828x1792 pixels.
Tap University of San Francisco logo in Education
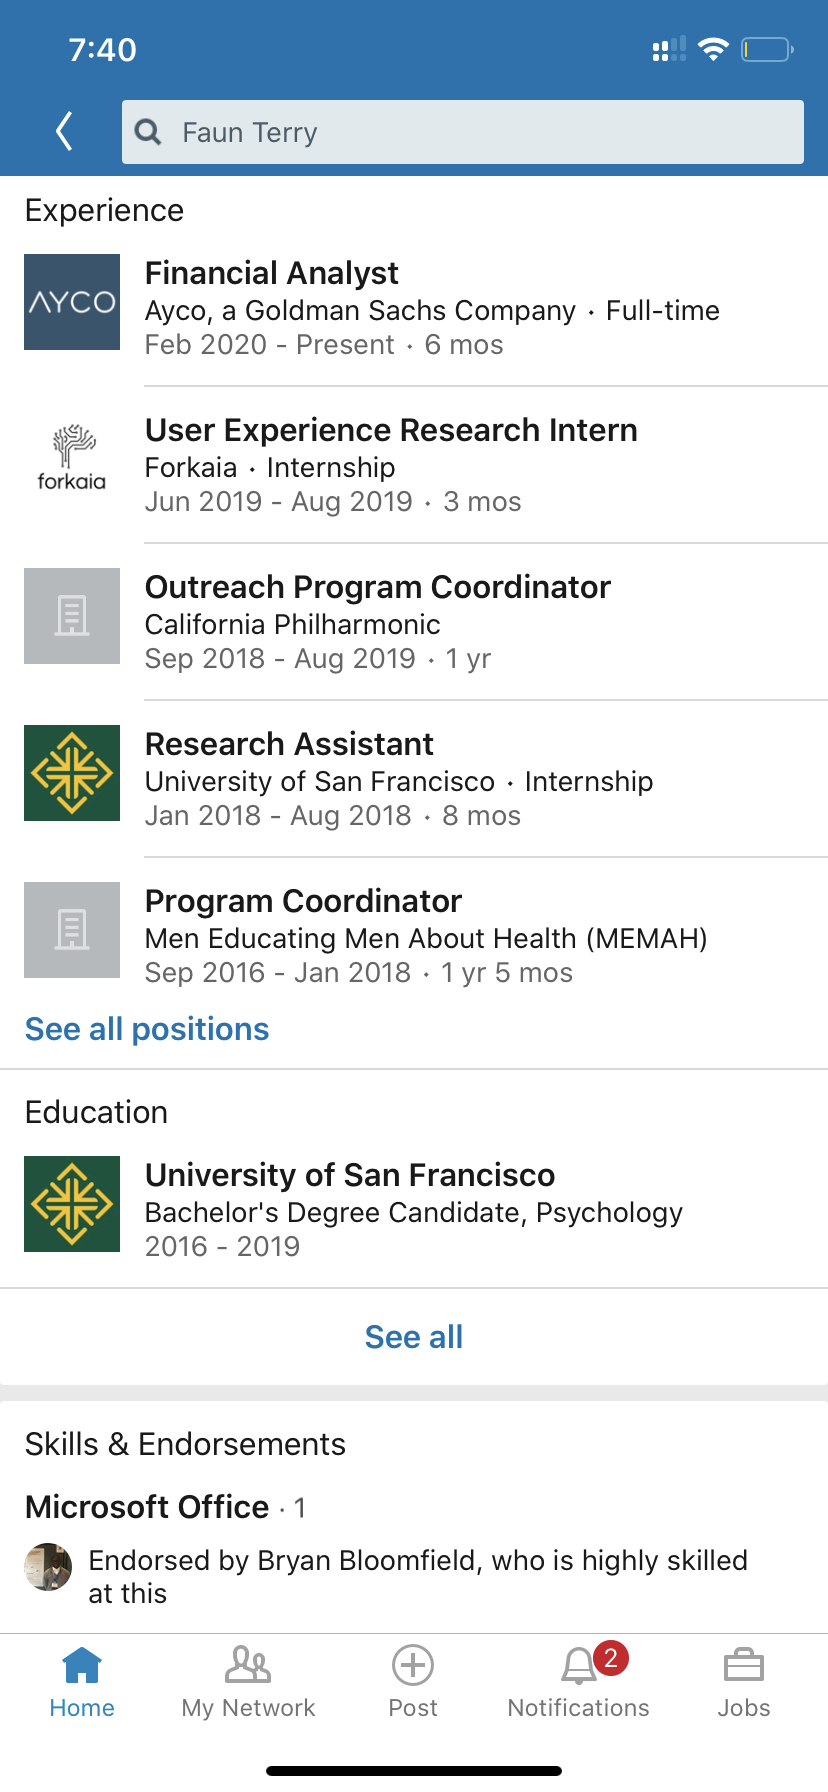point(72,1204)
